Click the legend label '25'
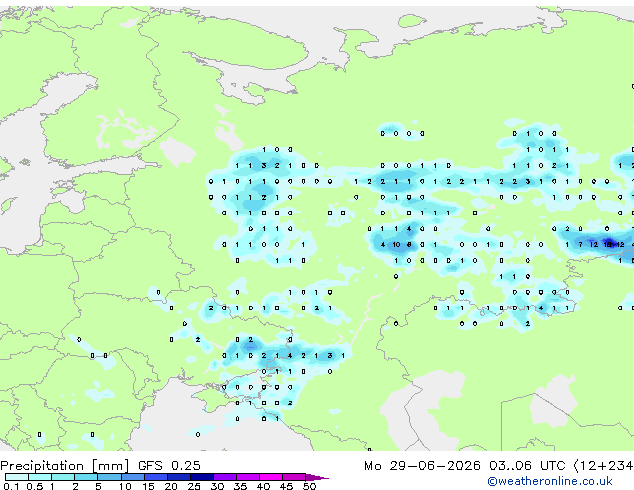 (194, 486)
